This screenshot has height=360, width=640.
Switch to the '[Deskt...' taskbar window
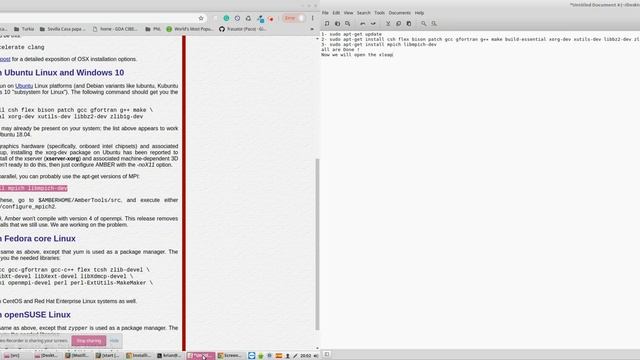point(46,356)
